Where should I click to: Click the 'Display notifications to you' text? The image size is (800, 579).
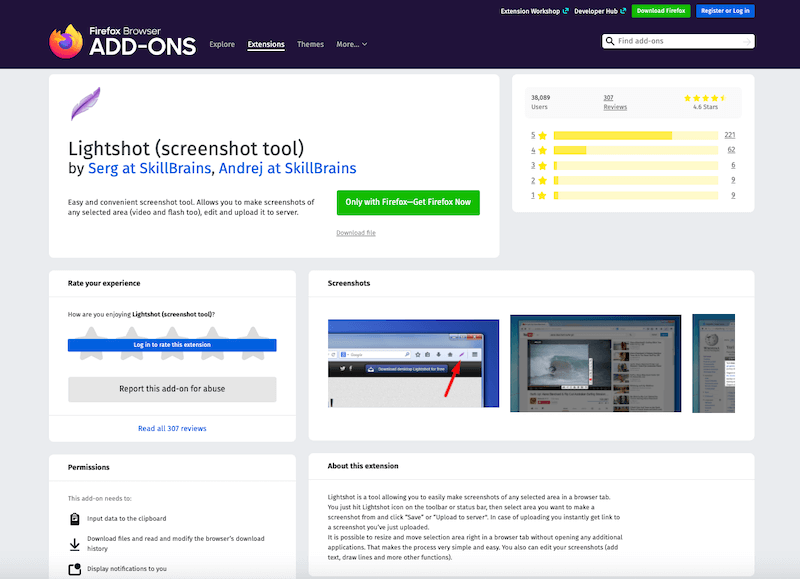[127, 569]
